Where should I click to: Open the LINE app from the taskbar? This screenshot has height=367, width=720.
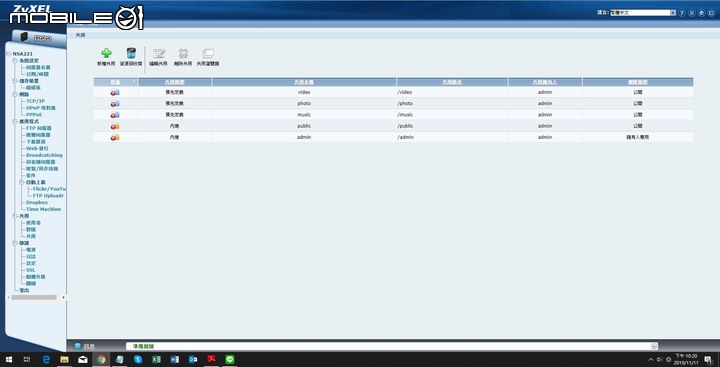coord(230,359)
